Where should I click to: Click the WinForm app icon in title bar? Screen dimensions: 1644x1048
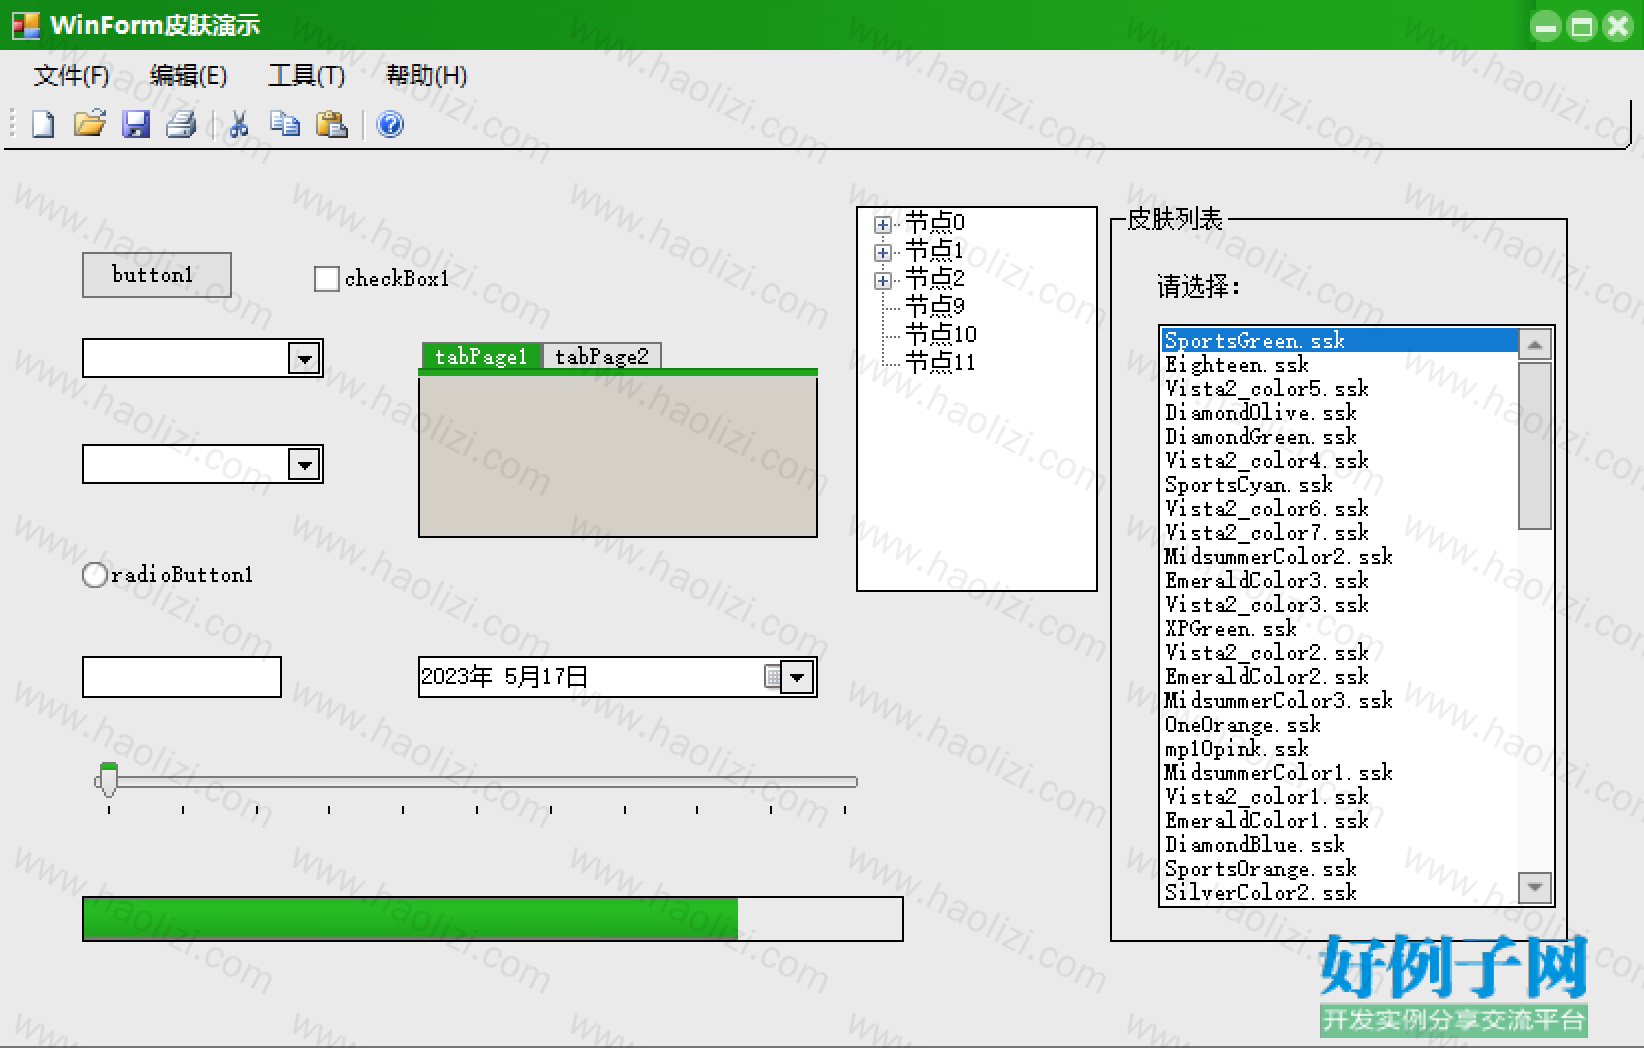pyautogui.click(x=25, y=25)
